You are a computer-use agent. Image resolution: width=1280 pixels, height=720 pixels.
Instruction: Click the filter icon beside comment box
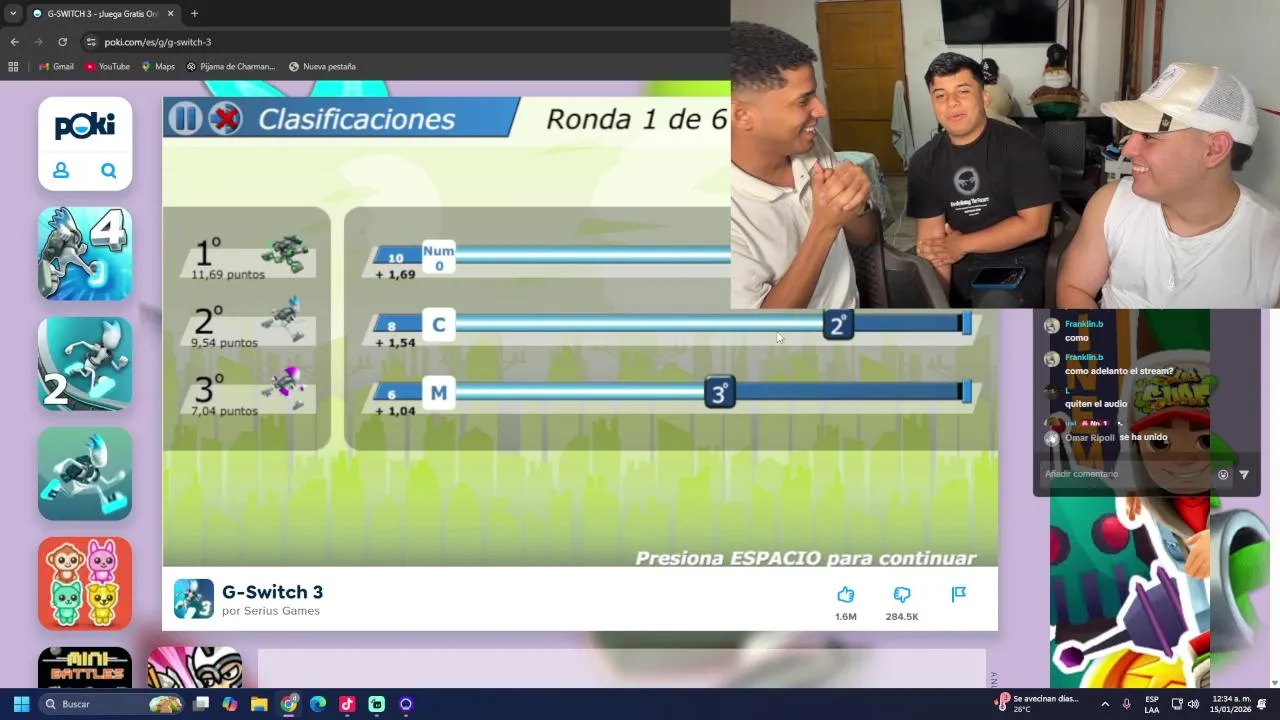coord(1244,475)
